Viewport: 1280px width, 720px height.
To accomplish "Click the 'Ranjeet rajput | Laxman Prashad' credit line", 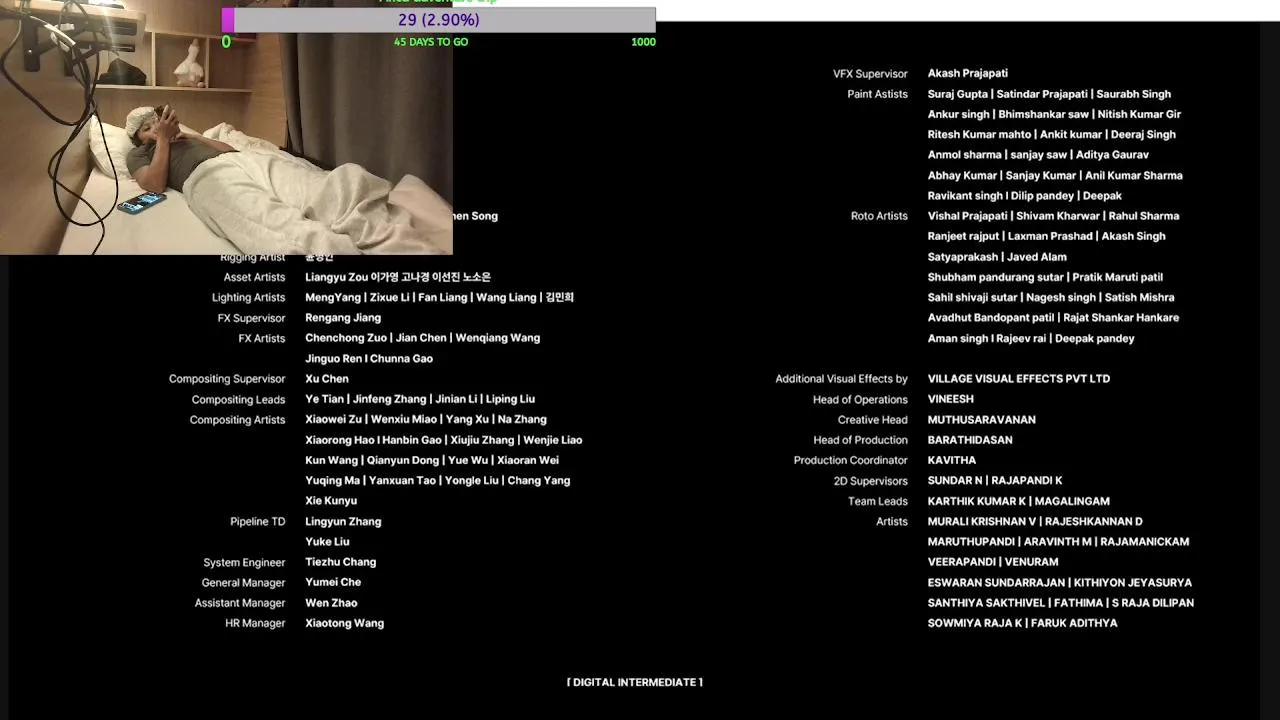I will tap(1047, 236).
